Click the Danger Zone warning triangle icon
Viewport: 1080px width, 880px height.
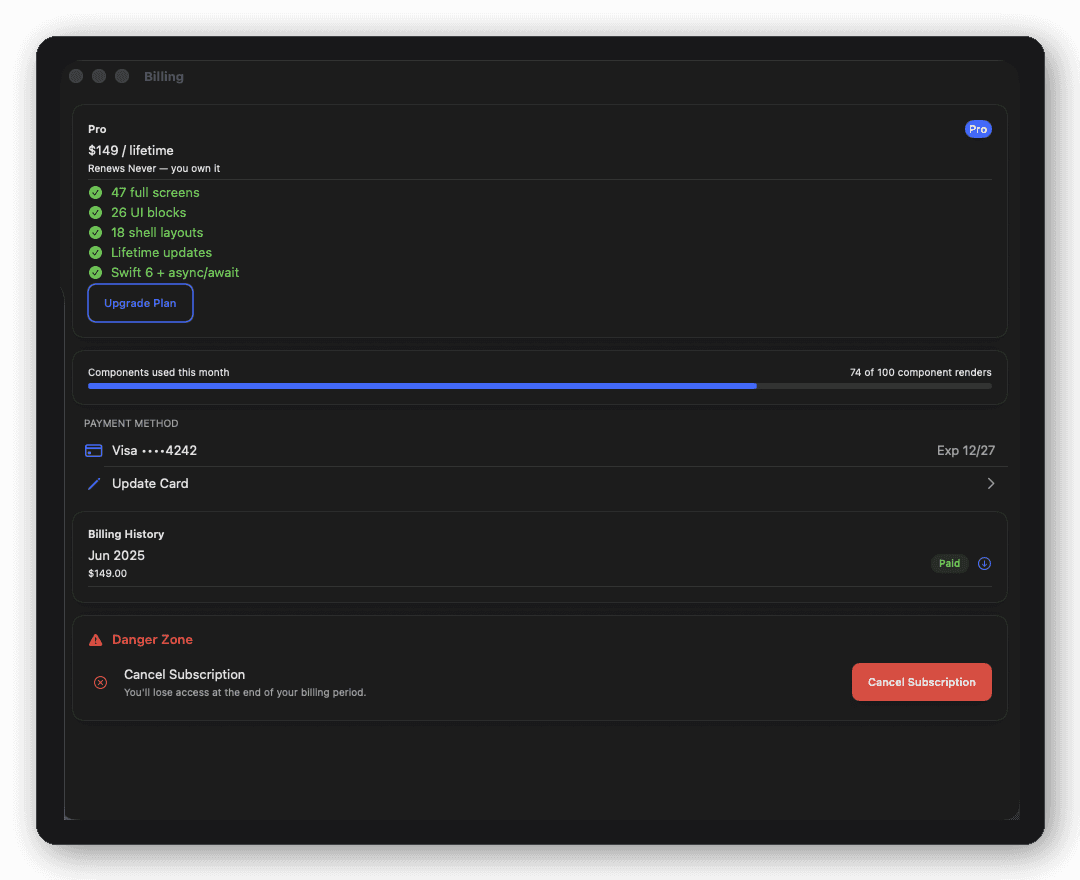click(96, 640)
